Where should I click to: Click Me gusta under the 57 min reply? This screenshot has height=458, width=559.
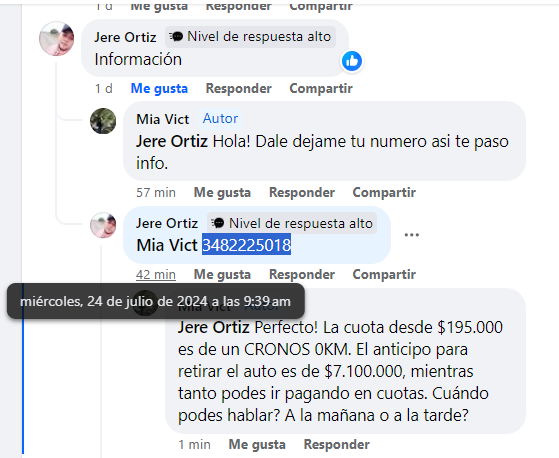point(222,192)
